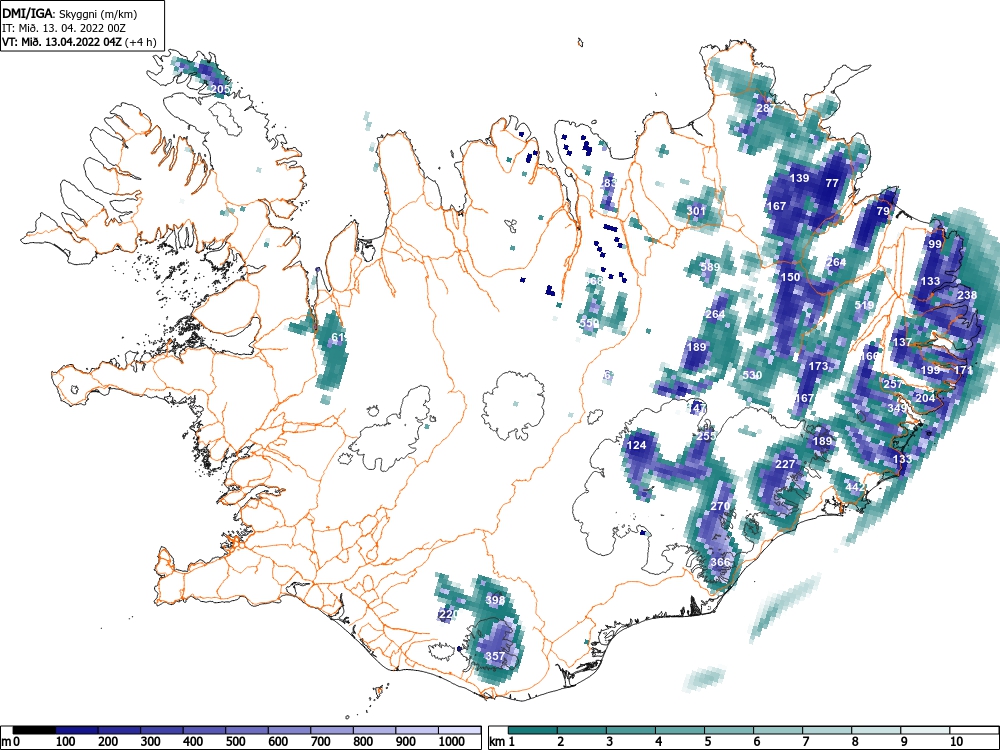Screen dimensions: 1000x750
Task: Click the 200 m visibility legend swatch
Action: pyautogui.click(x=119, y=730)
